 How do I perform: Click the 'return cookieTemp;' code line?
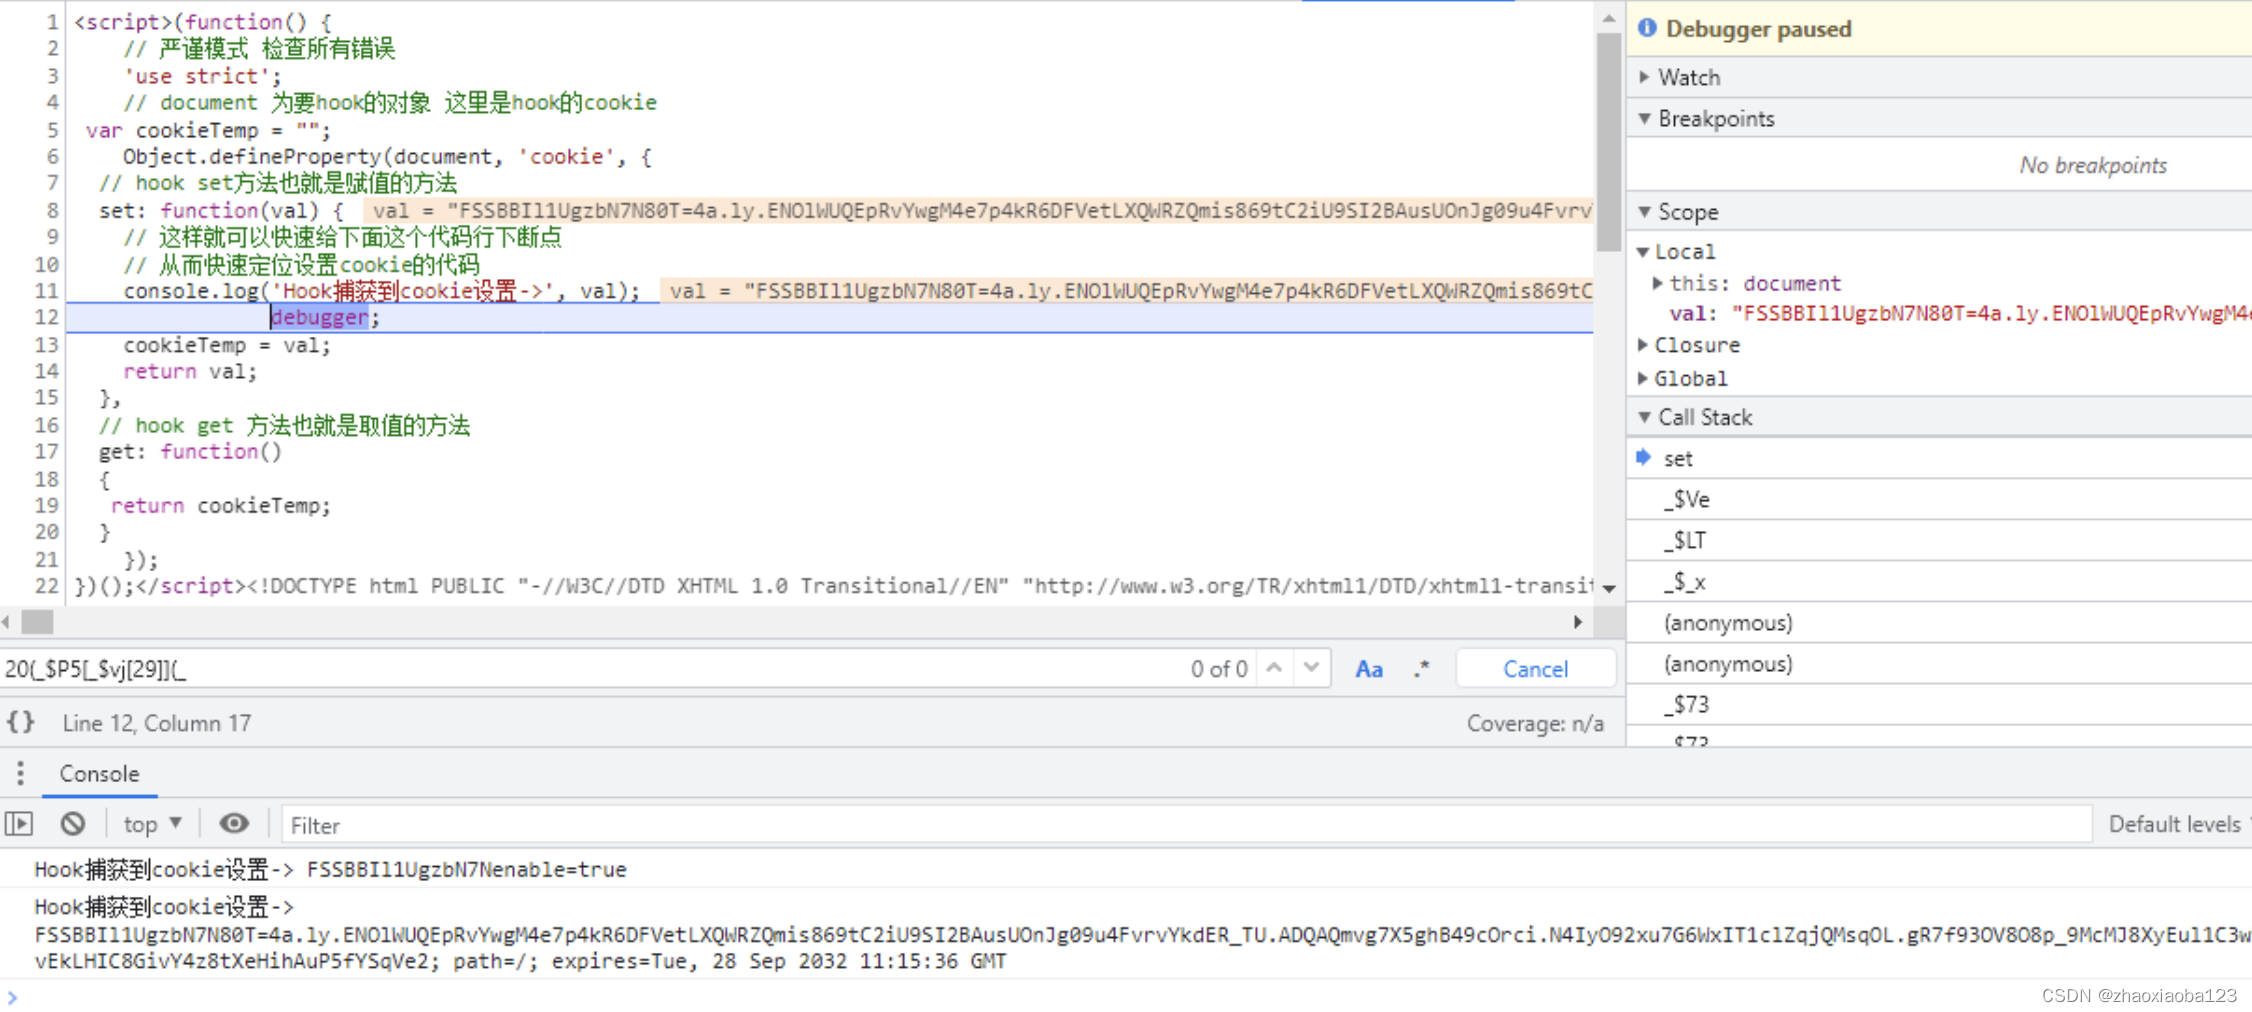tap(221, 506)
